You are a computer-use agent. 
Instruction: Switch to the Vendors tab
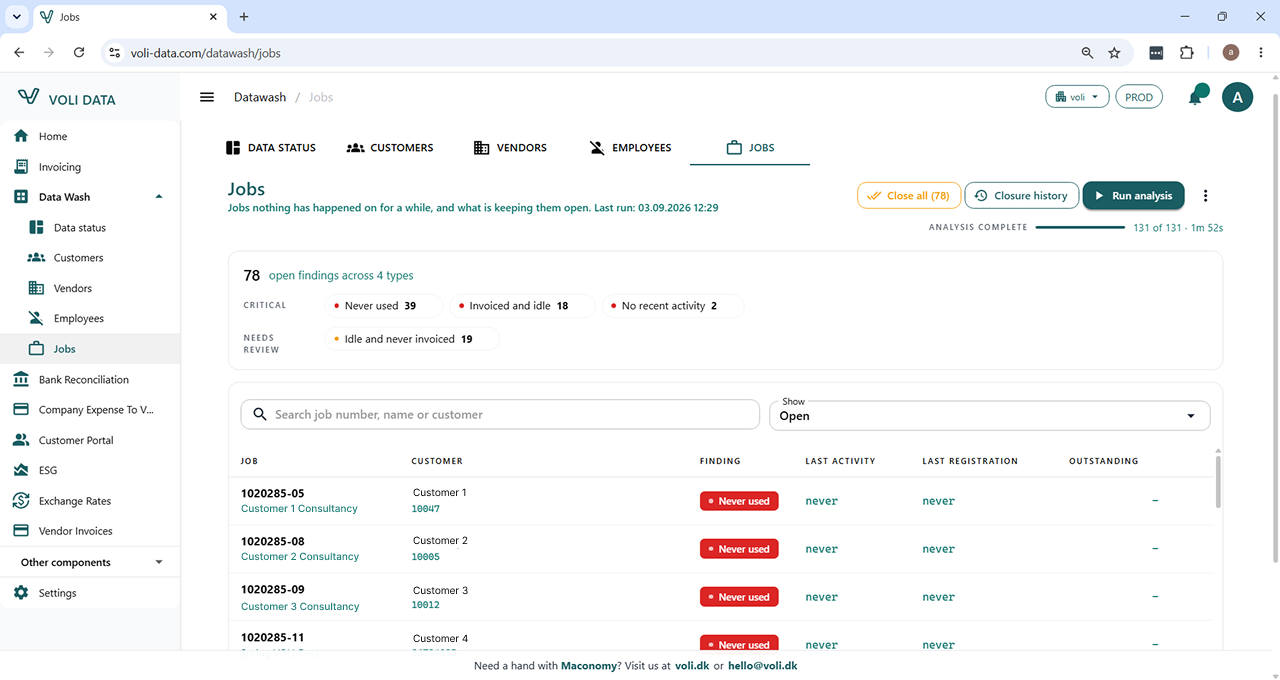click(510, 148)
